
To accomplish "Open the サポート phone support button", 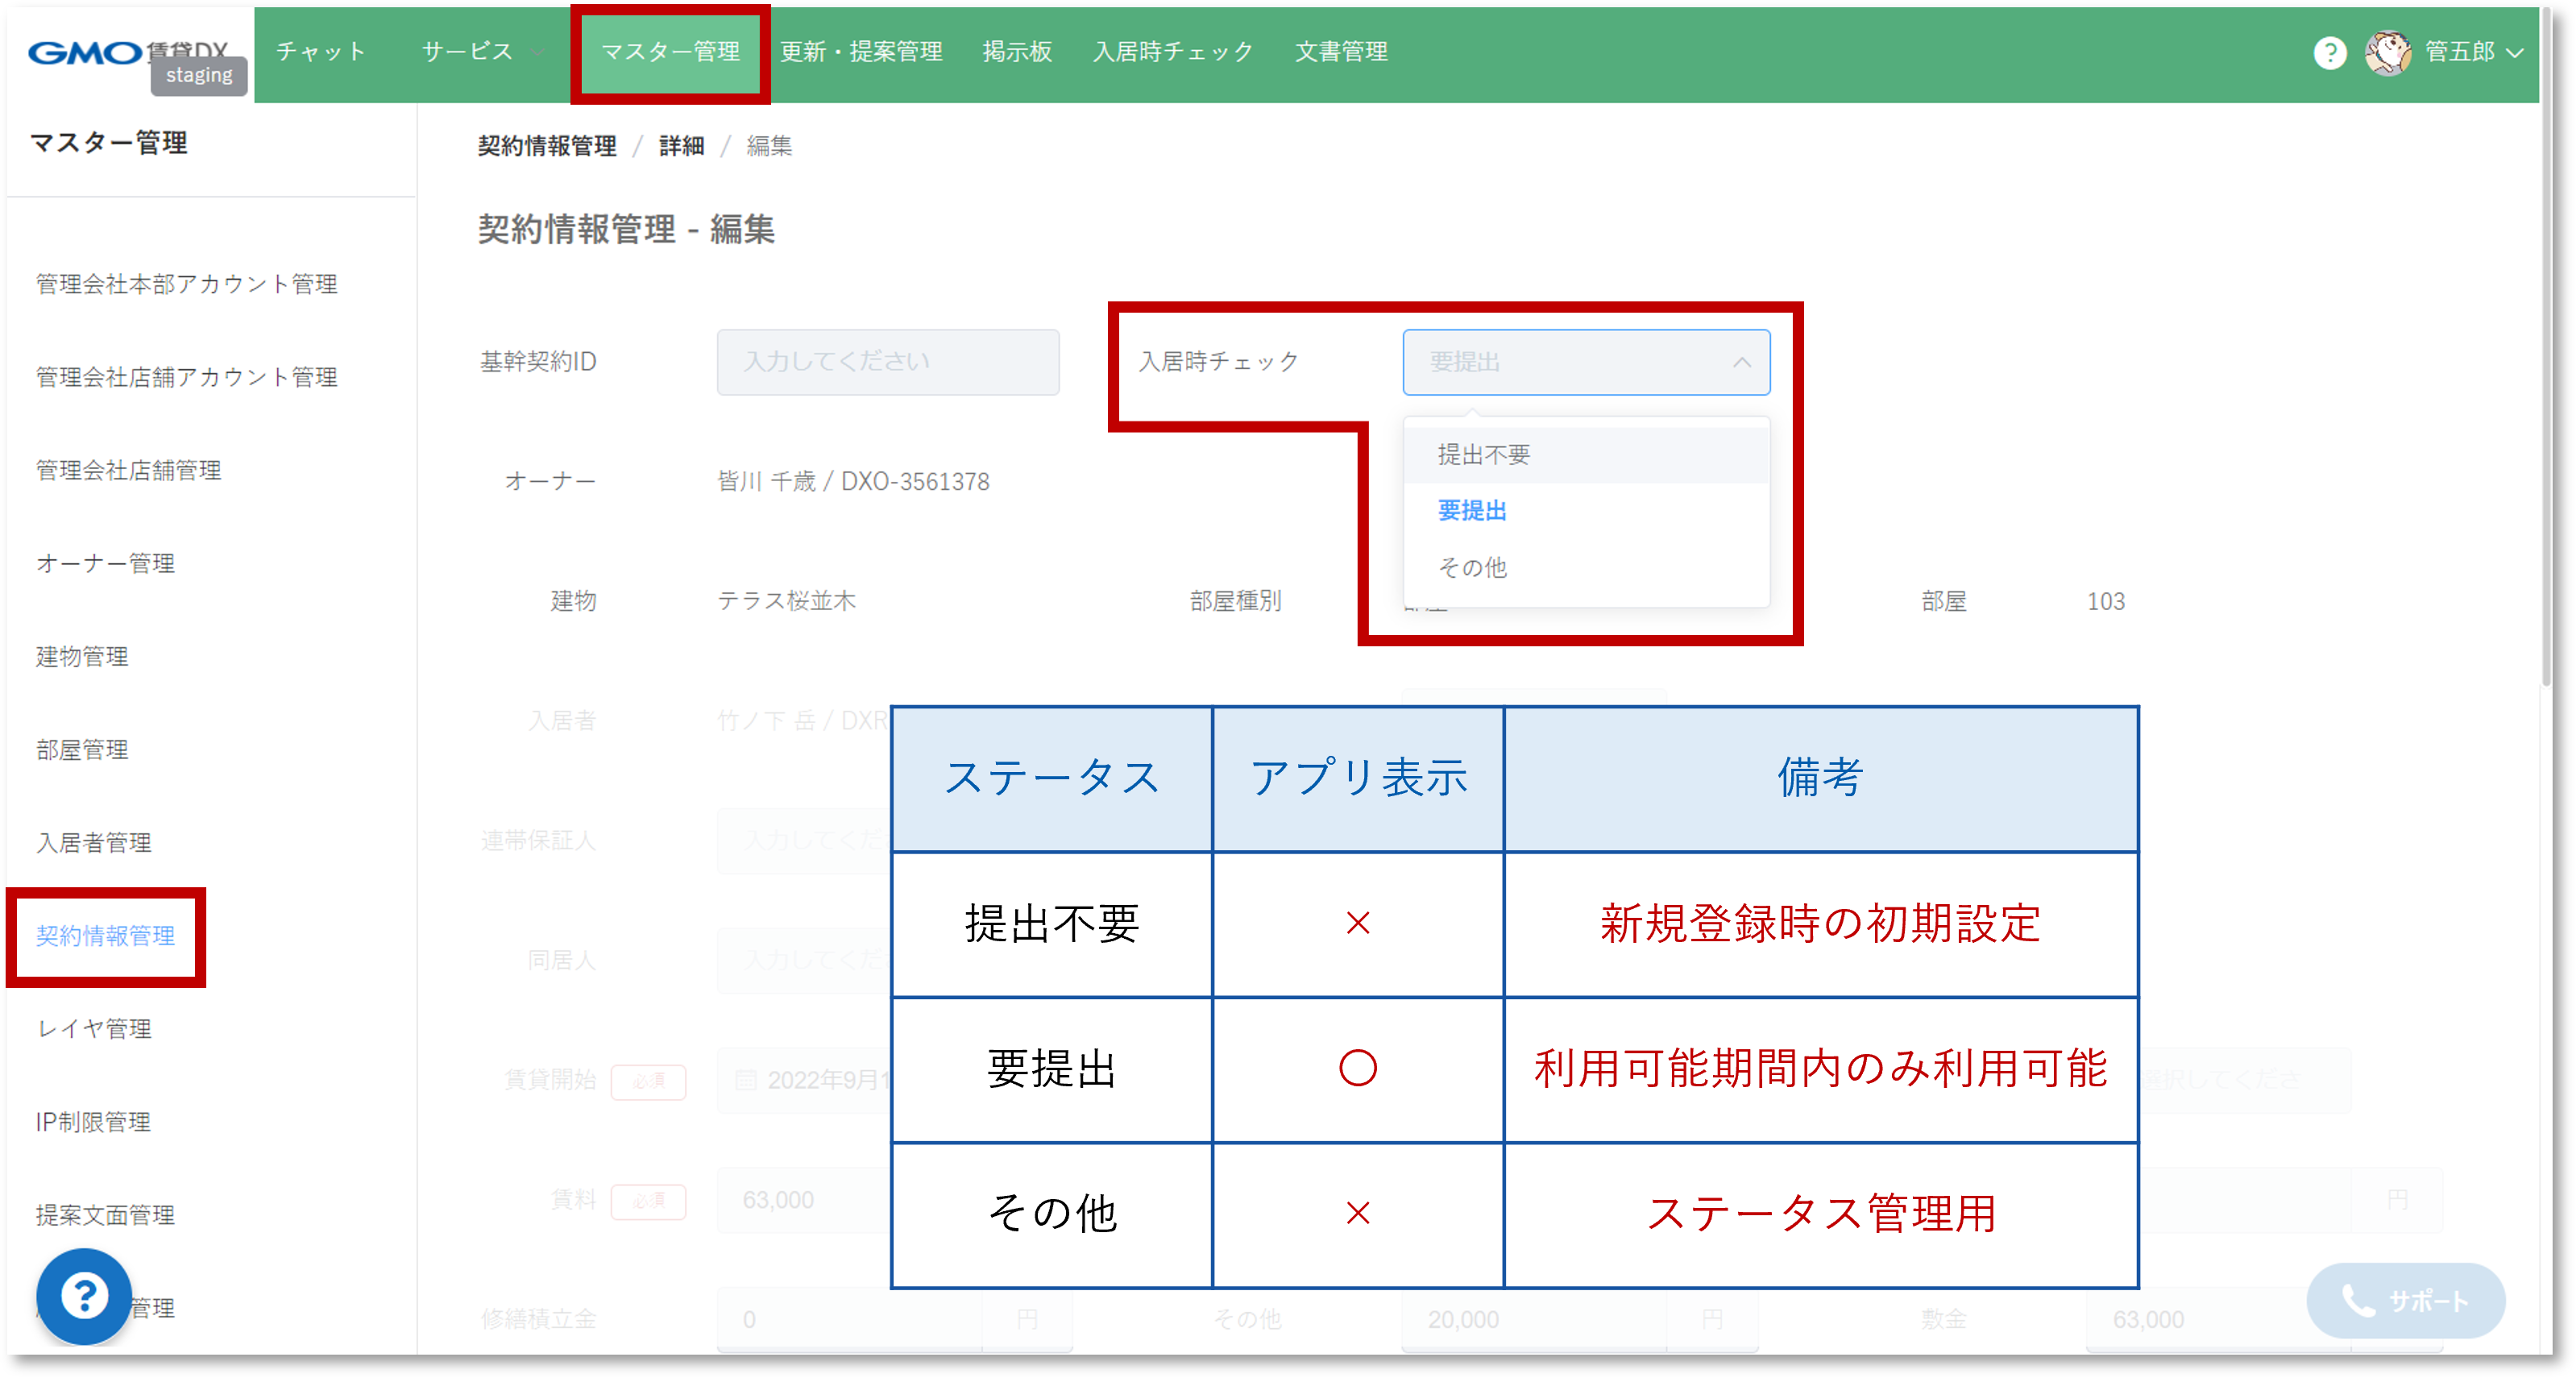I will click(x=2405, y=1301).
